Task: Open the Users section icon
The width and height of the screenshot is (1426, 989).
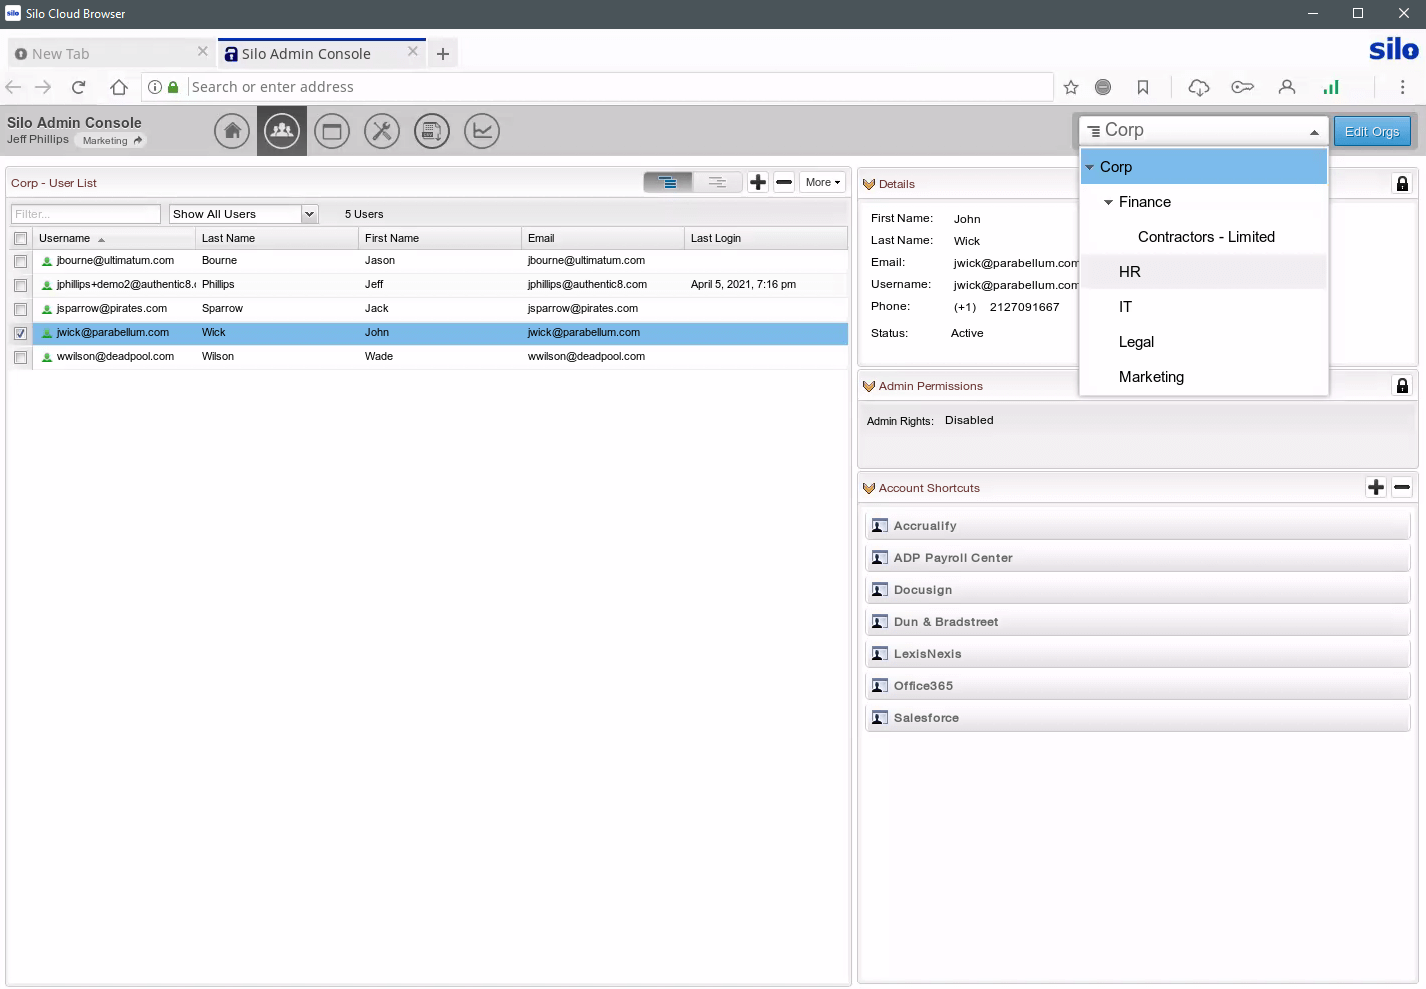Action: click(x=282, y=131)
